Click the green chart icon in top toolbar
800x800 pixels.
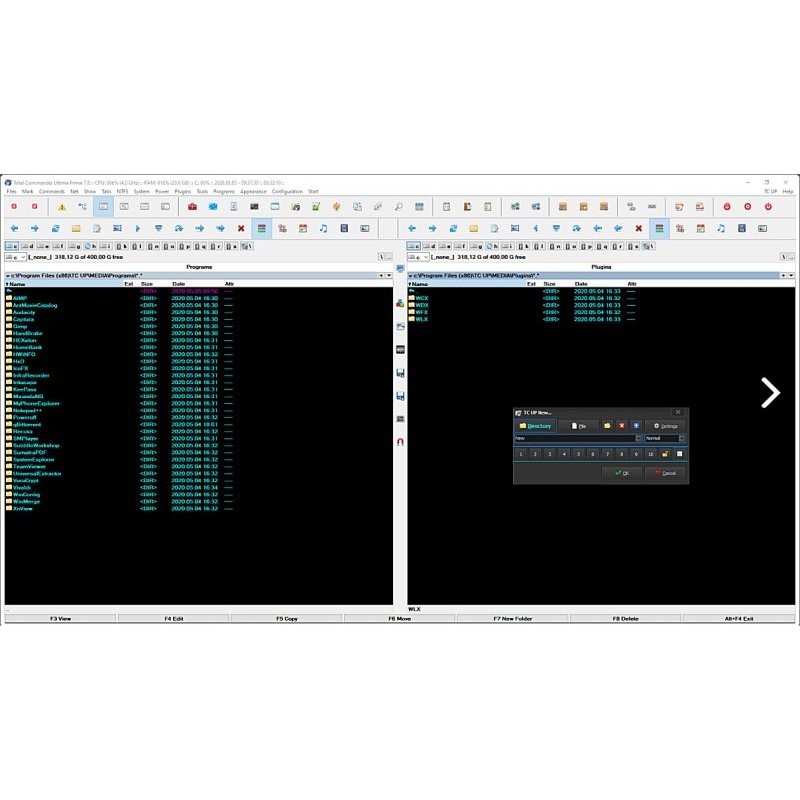click(x=316, y=207)
